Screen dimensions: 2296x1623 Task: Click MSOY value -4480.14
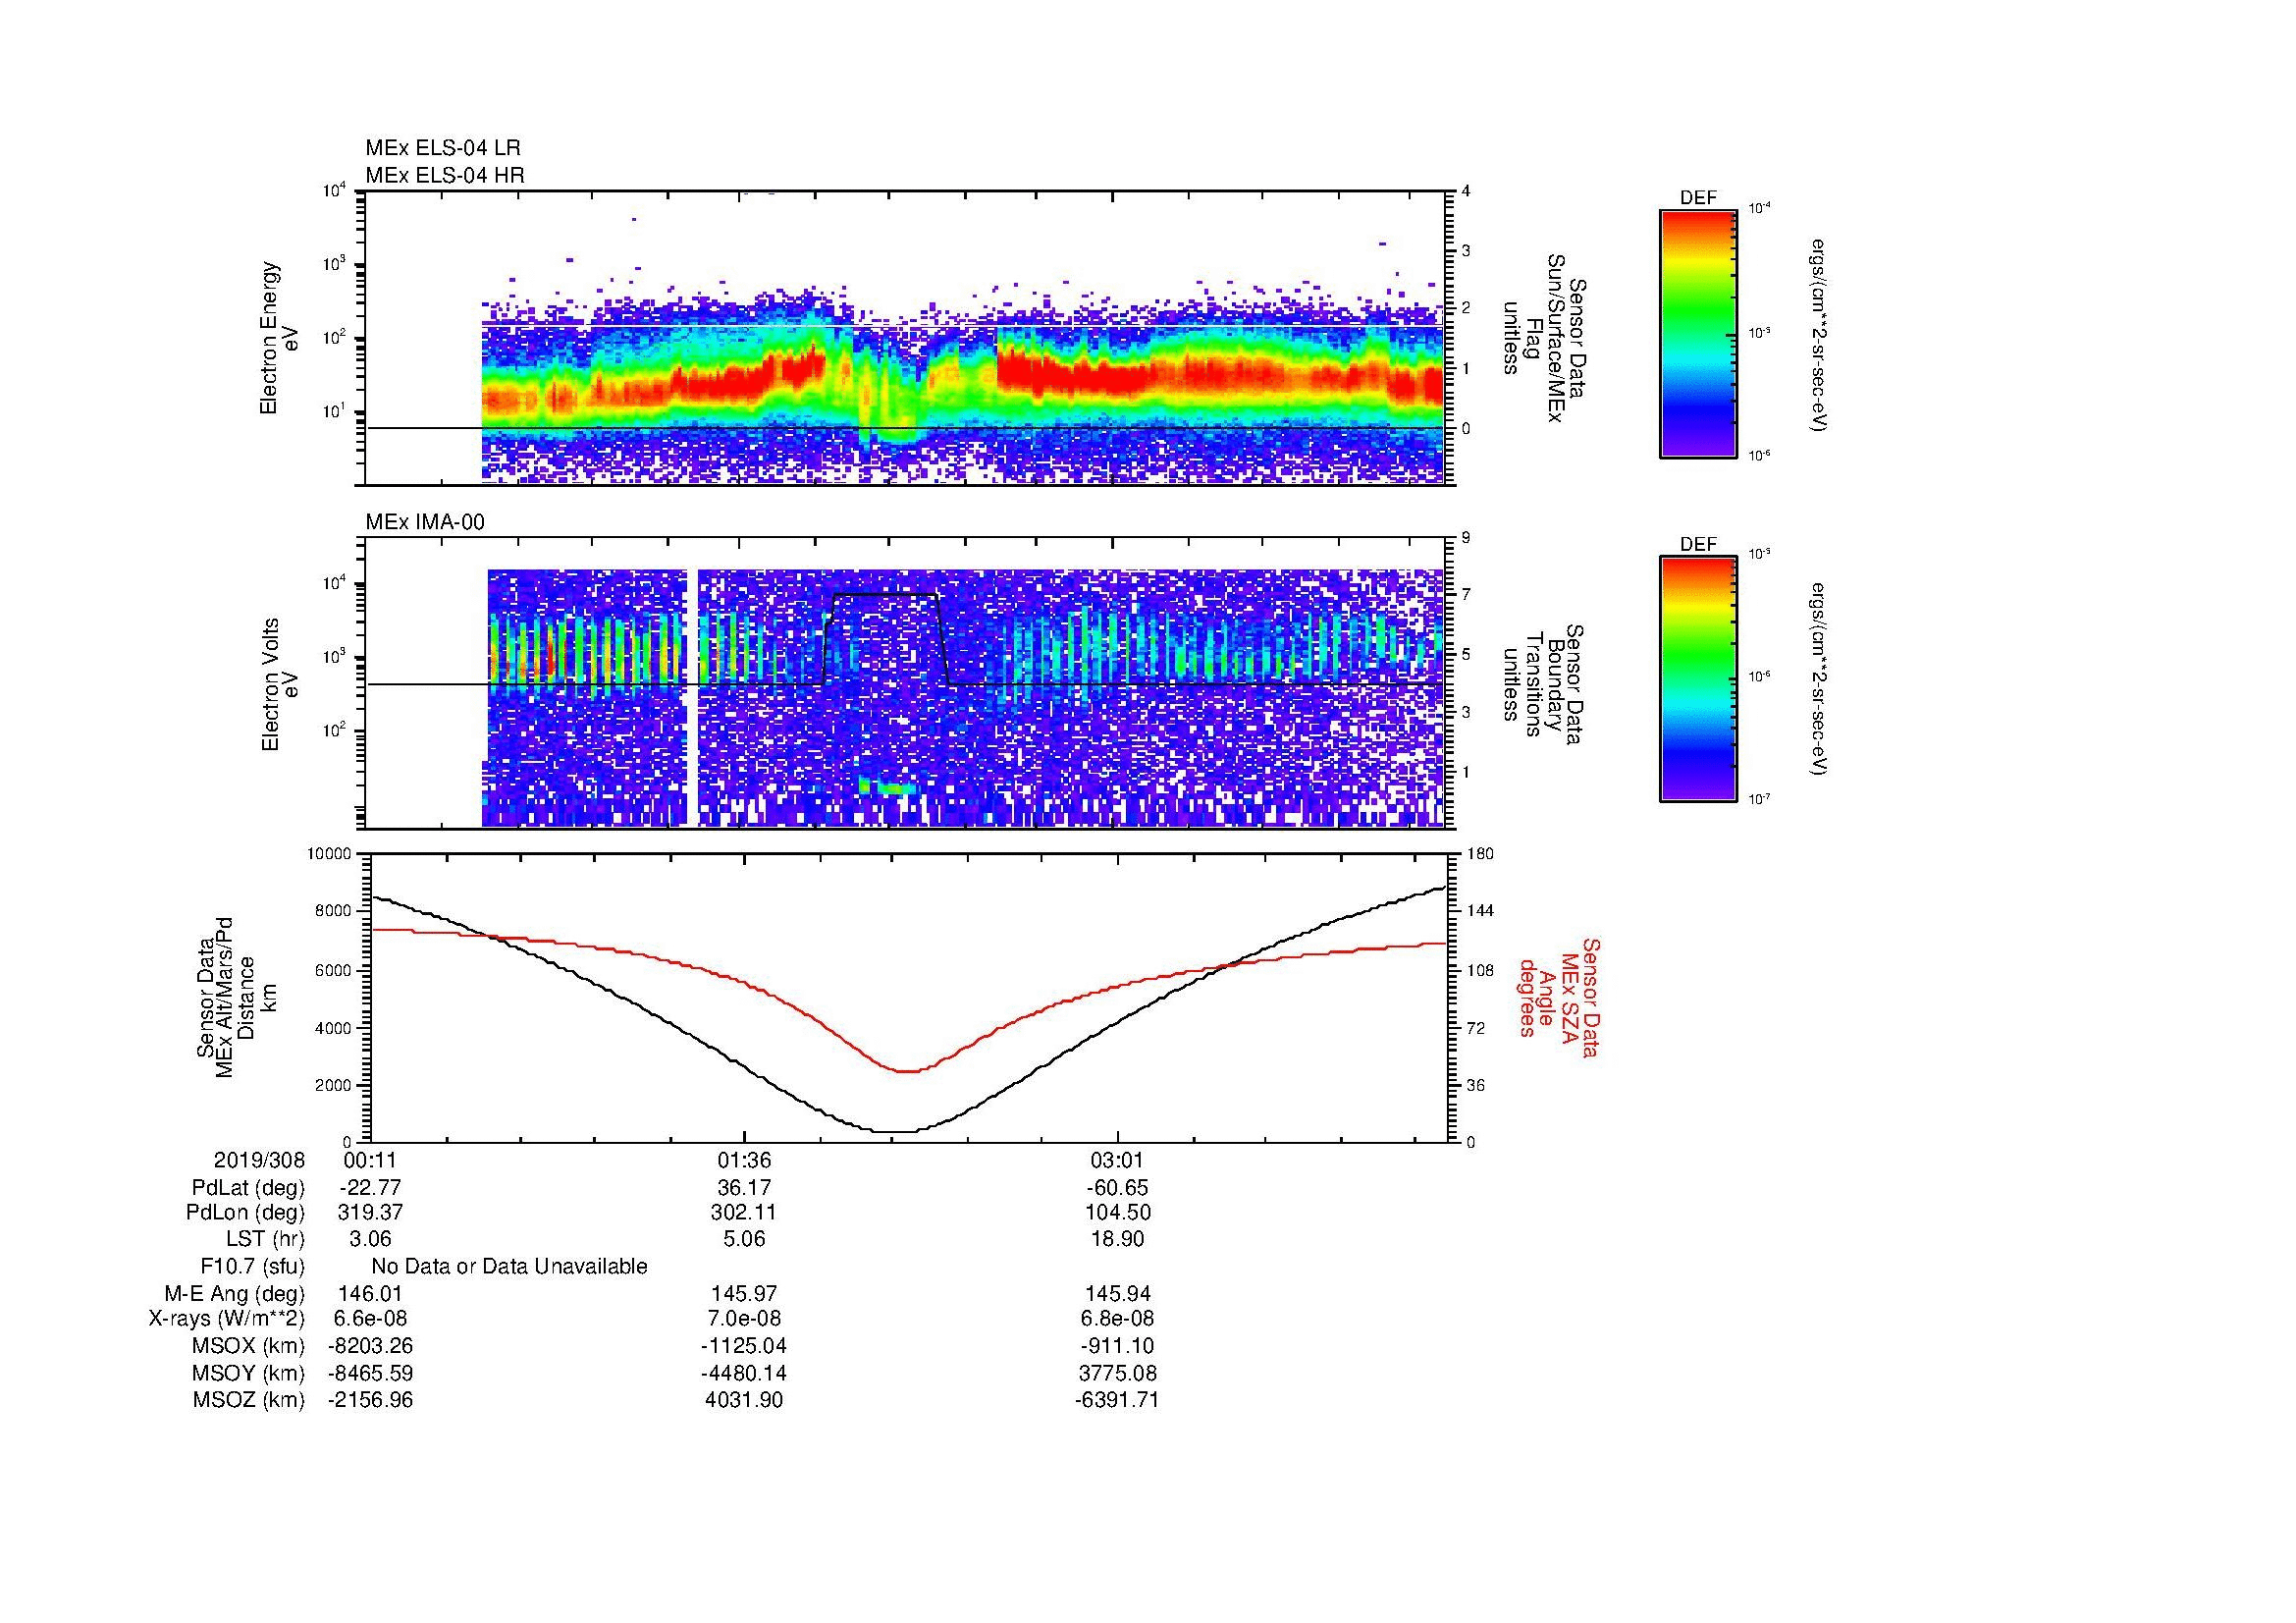744,1373
